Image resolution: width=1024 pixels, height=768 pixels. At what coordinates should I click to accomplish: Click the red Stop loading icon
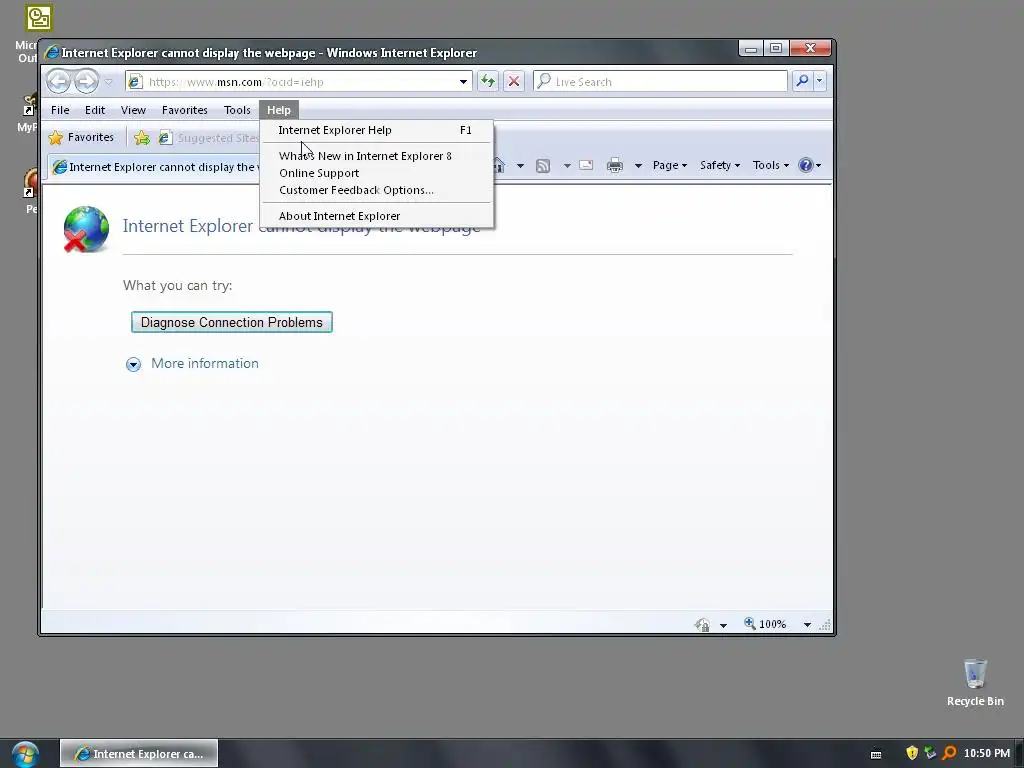point(514,82)
